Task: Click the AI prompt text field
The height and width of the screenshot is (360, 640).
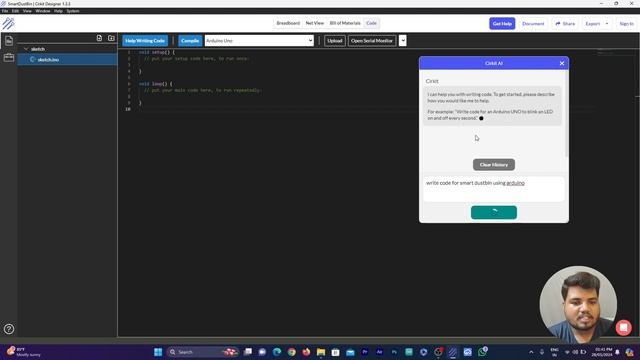Action: (494, 189)
